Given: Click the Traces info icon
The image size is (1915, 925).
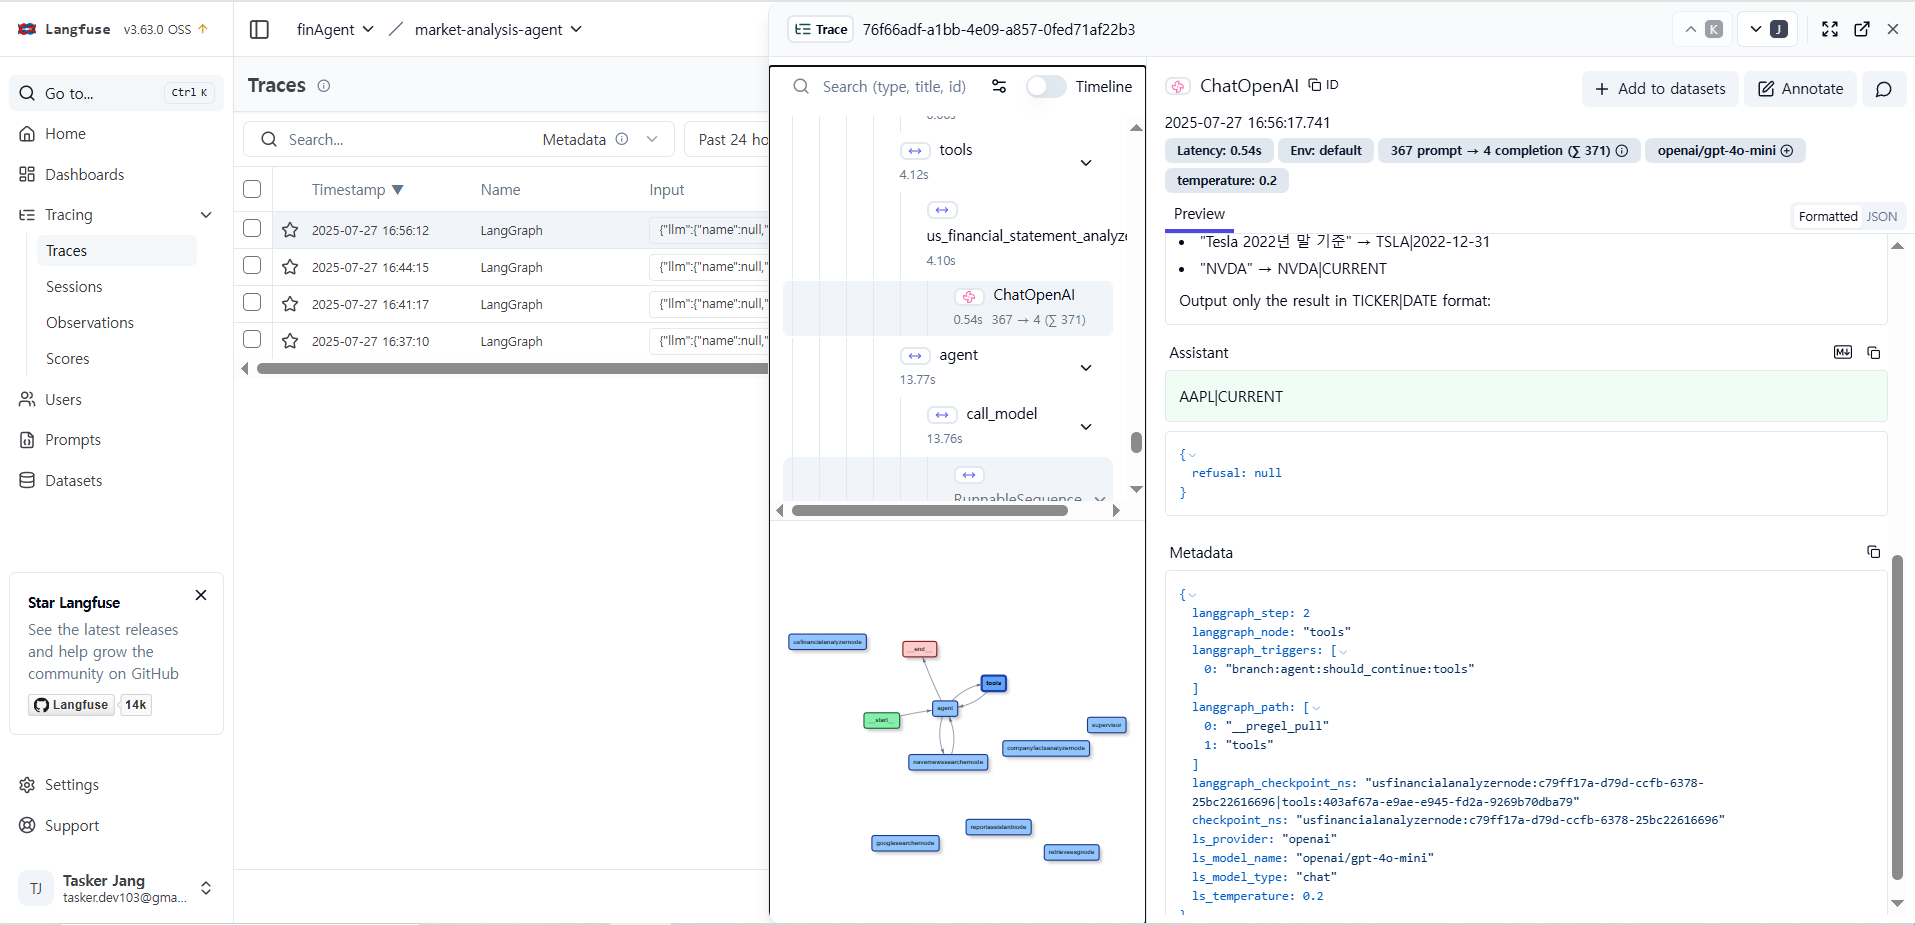Looking at the screenshot, I should tap(324, 85).
